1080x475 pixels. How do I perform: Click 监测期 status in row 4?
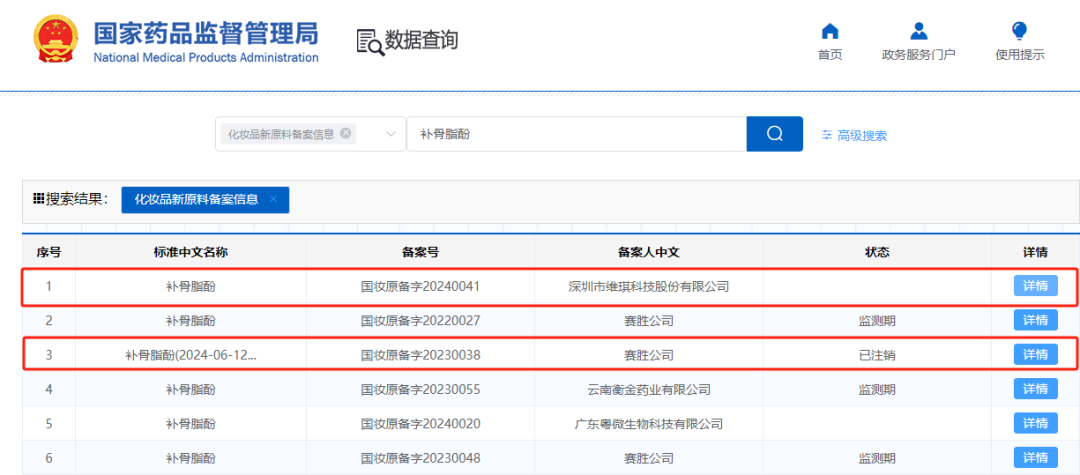[x=877, y=390]
